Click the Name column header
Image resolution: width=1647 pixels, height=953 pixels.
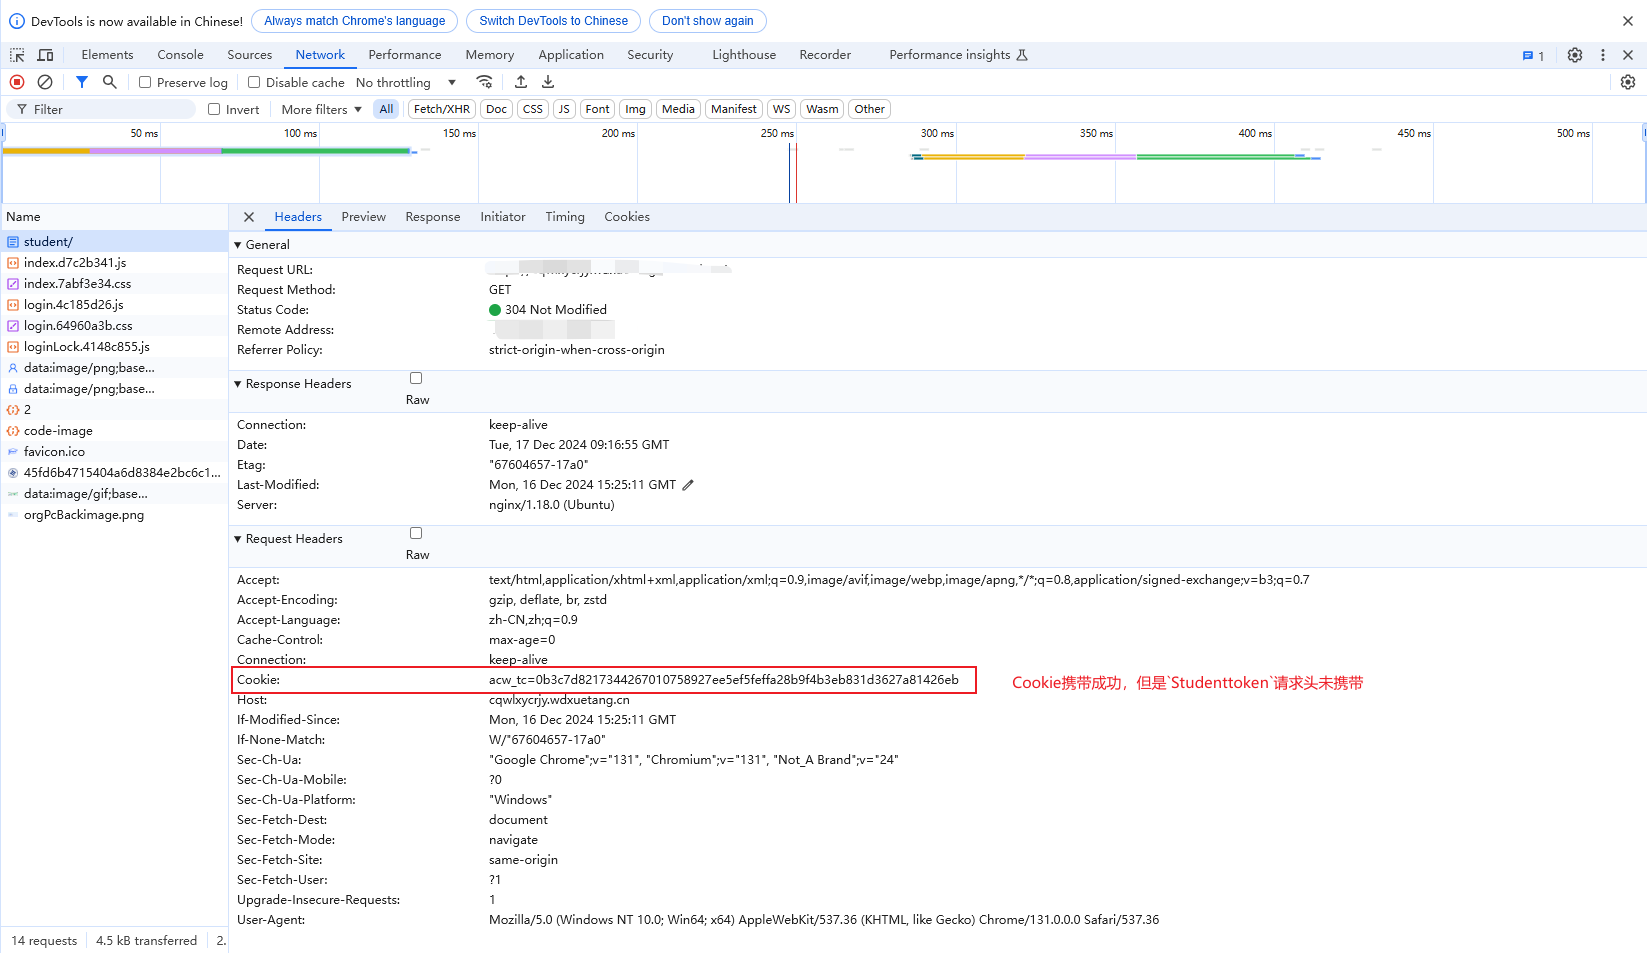tap(114, 217)
